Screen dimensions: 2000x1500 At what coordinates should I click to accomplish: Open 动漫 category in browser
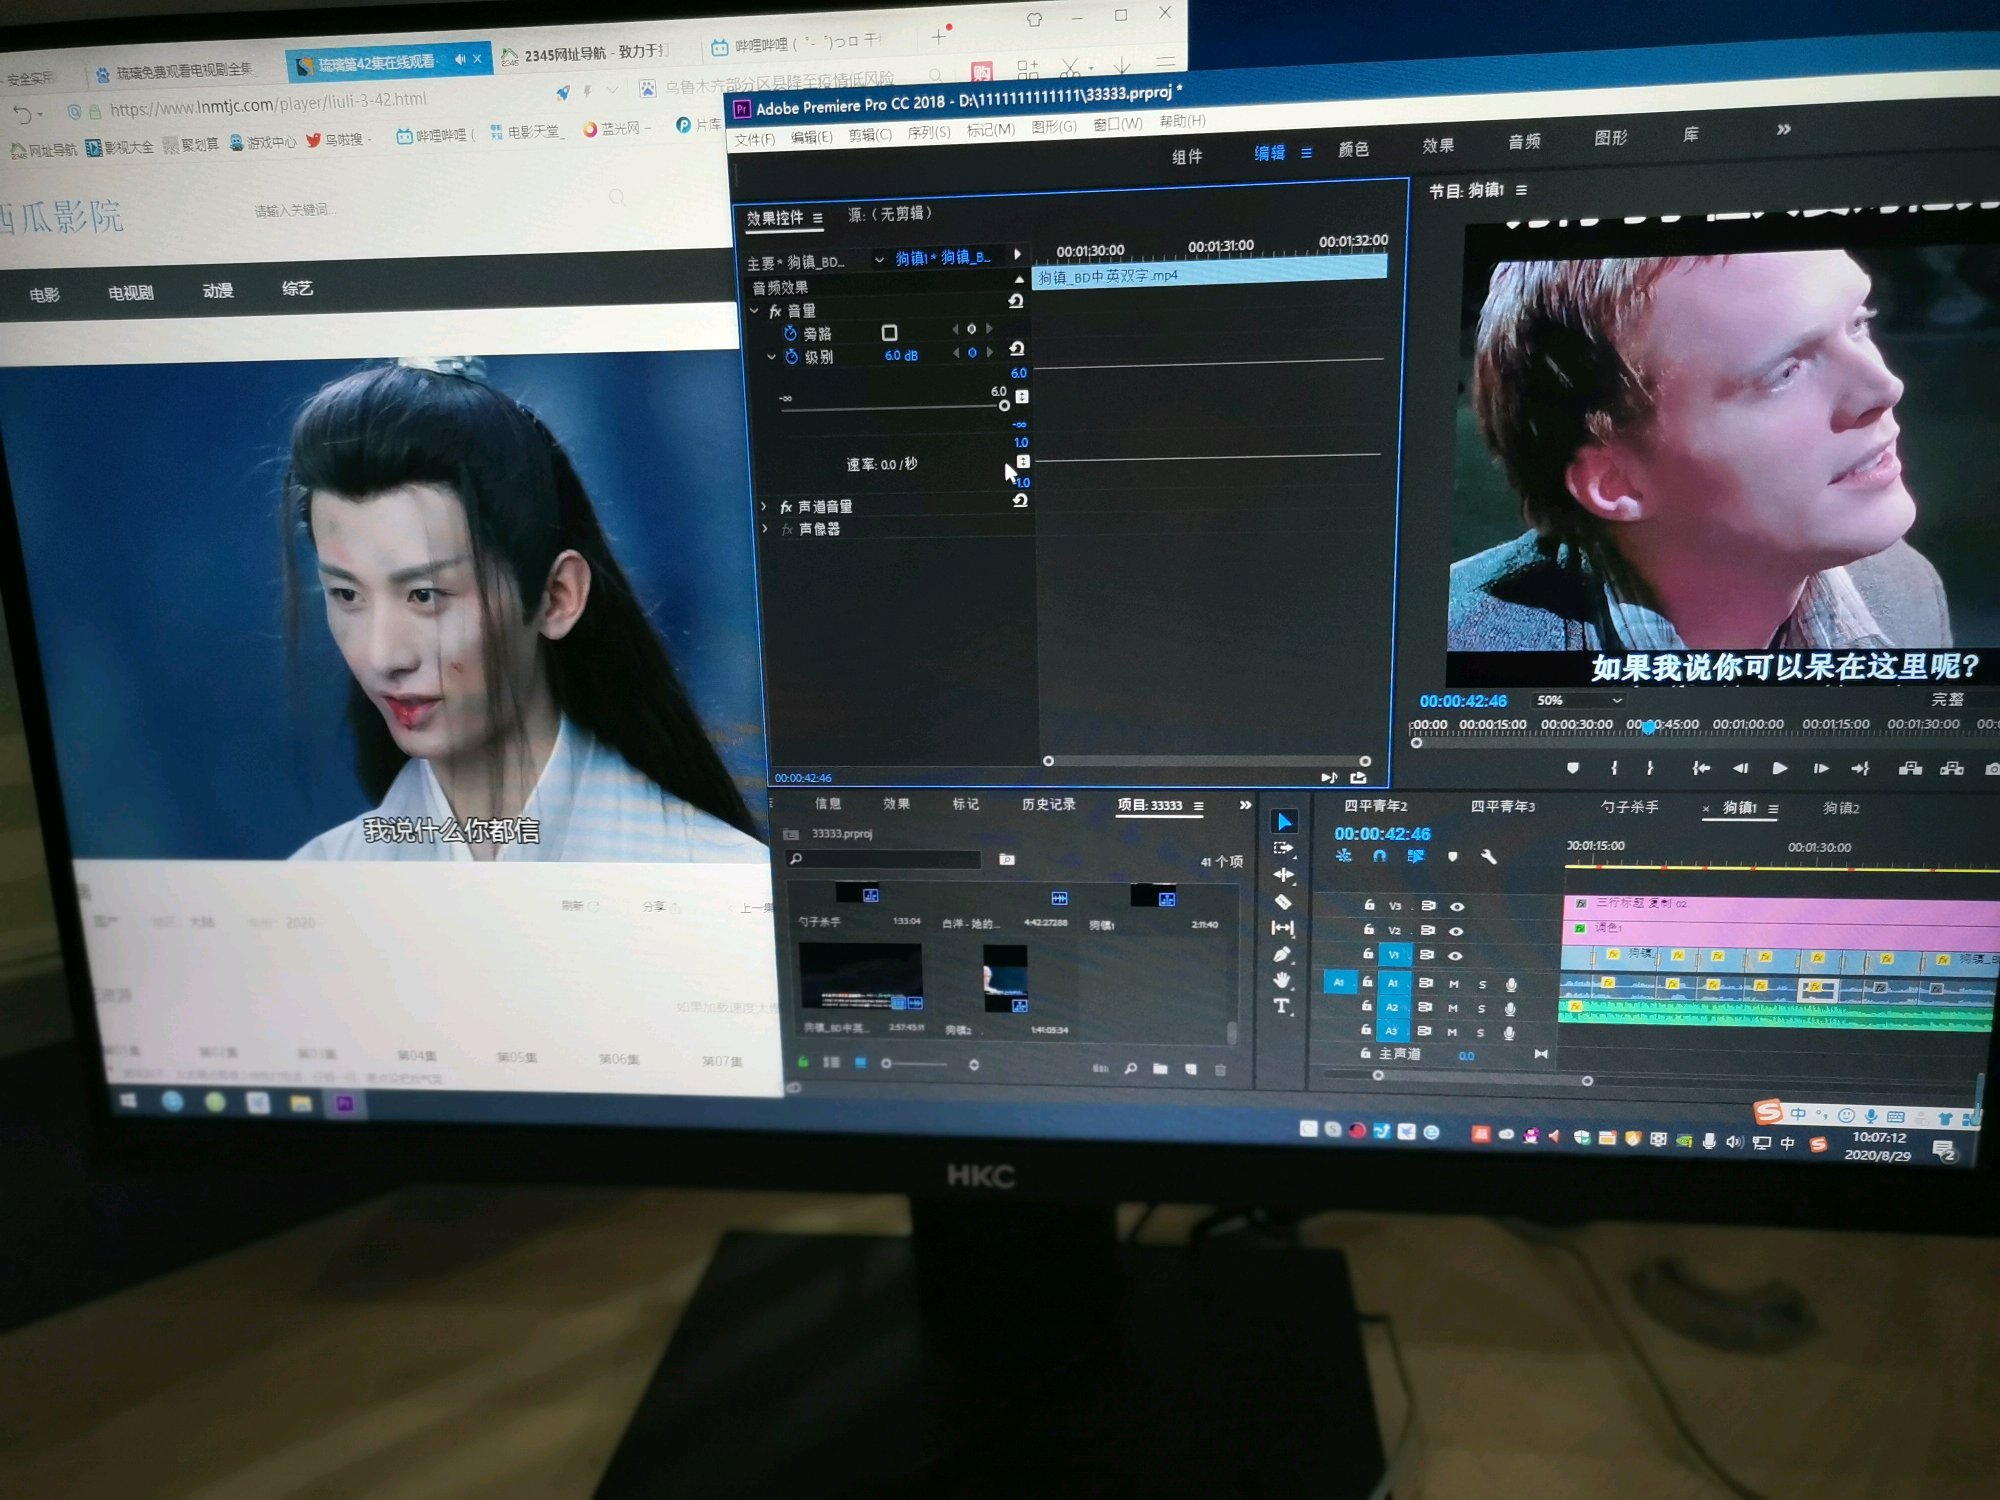point(218,291)
